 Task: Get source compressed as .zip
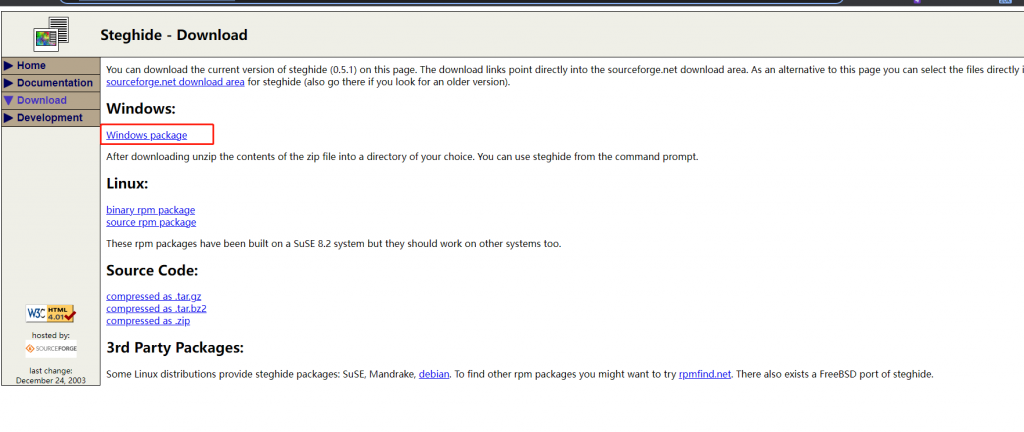(x=148, y=321)
